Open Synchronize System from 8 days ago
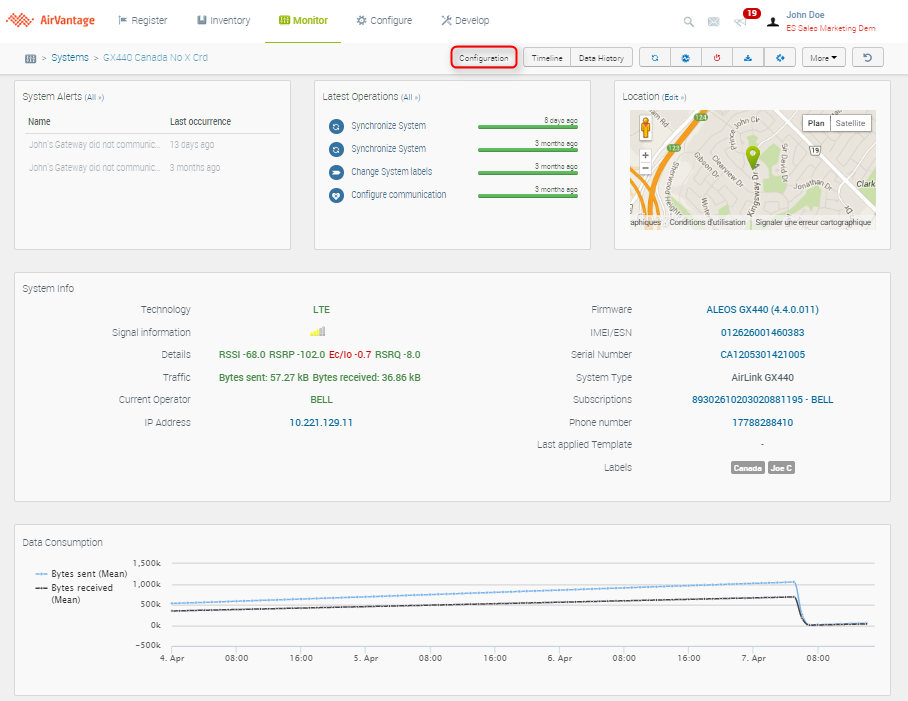Image resolution: width=908 pixels, height=701 pixels. click(x=388, y=126)
